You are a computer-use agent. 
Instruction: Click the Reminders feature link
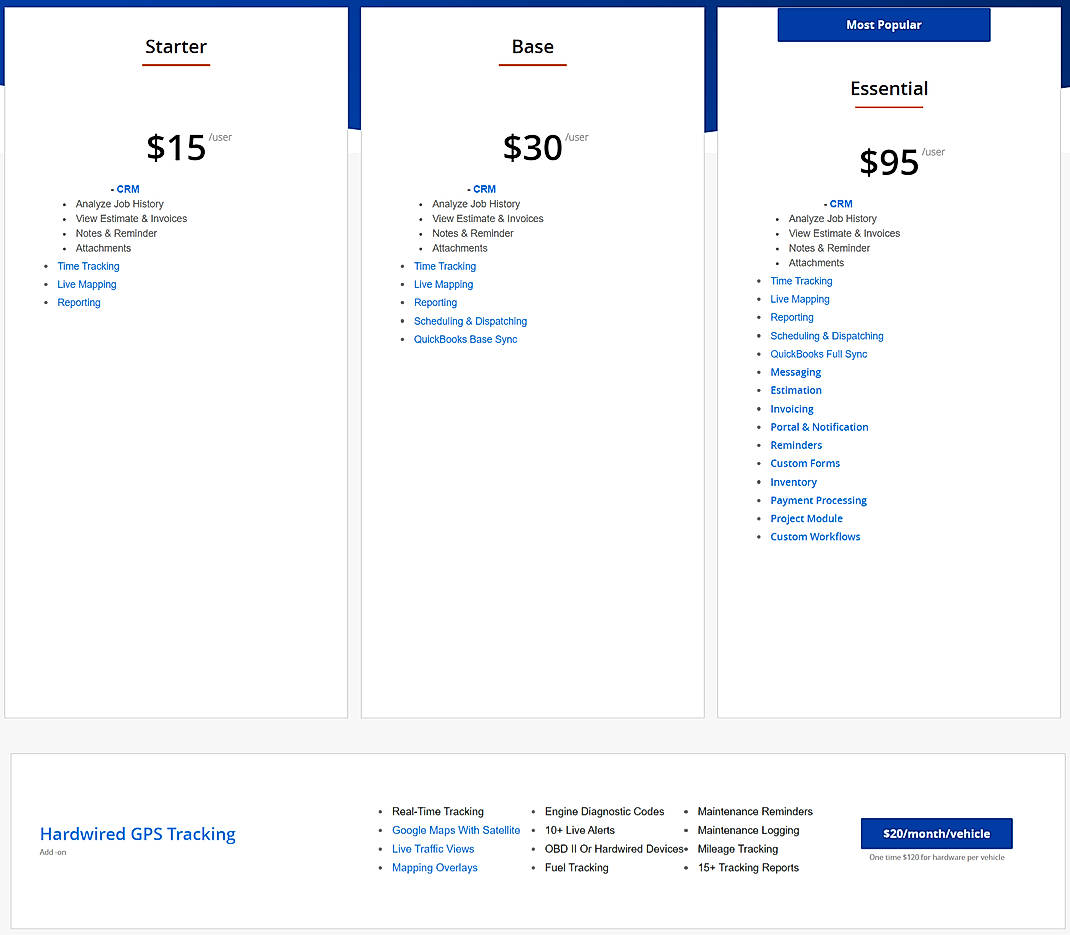tap(796, 445)
